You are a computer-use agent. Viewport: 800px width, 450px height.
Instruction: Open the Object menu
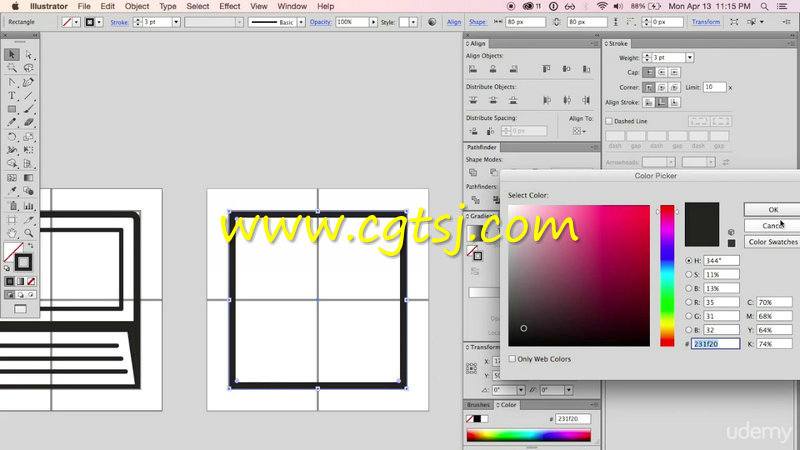[137, 6]
